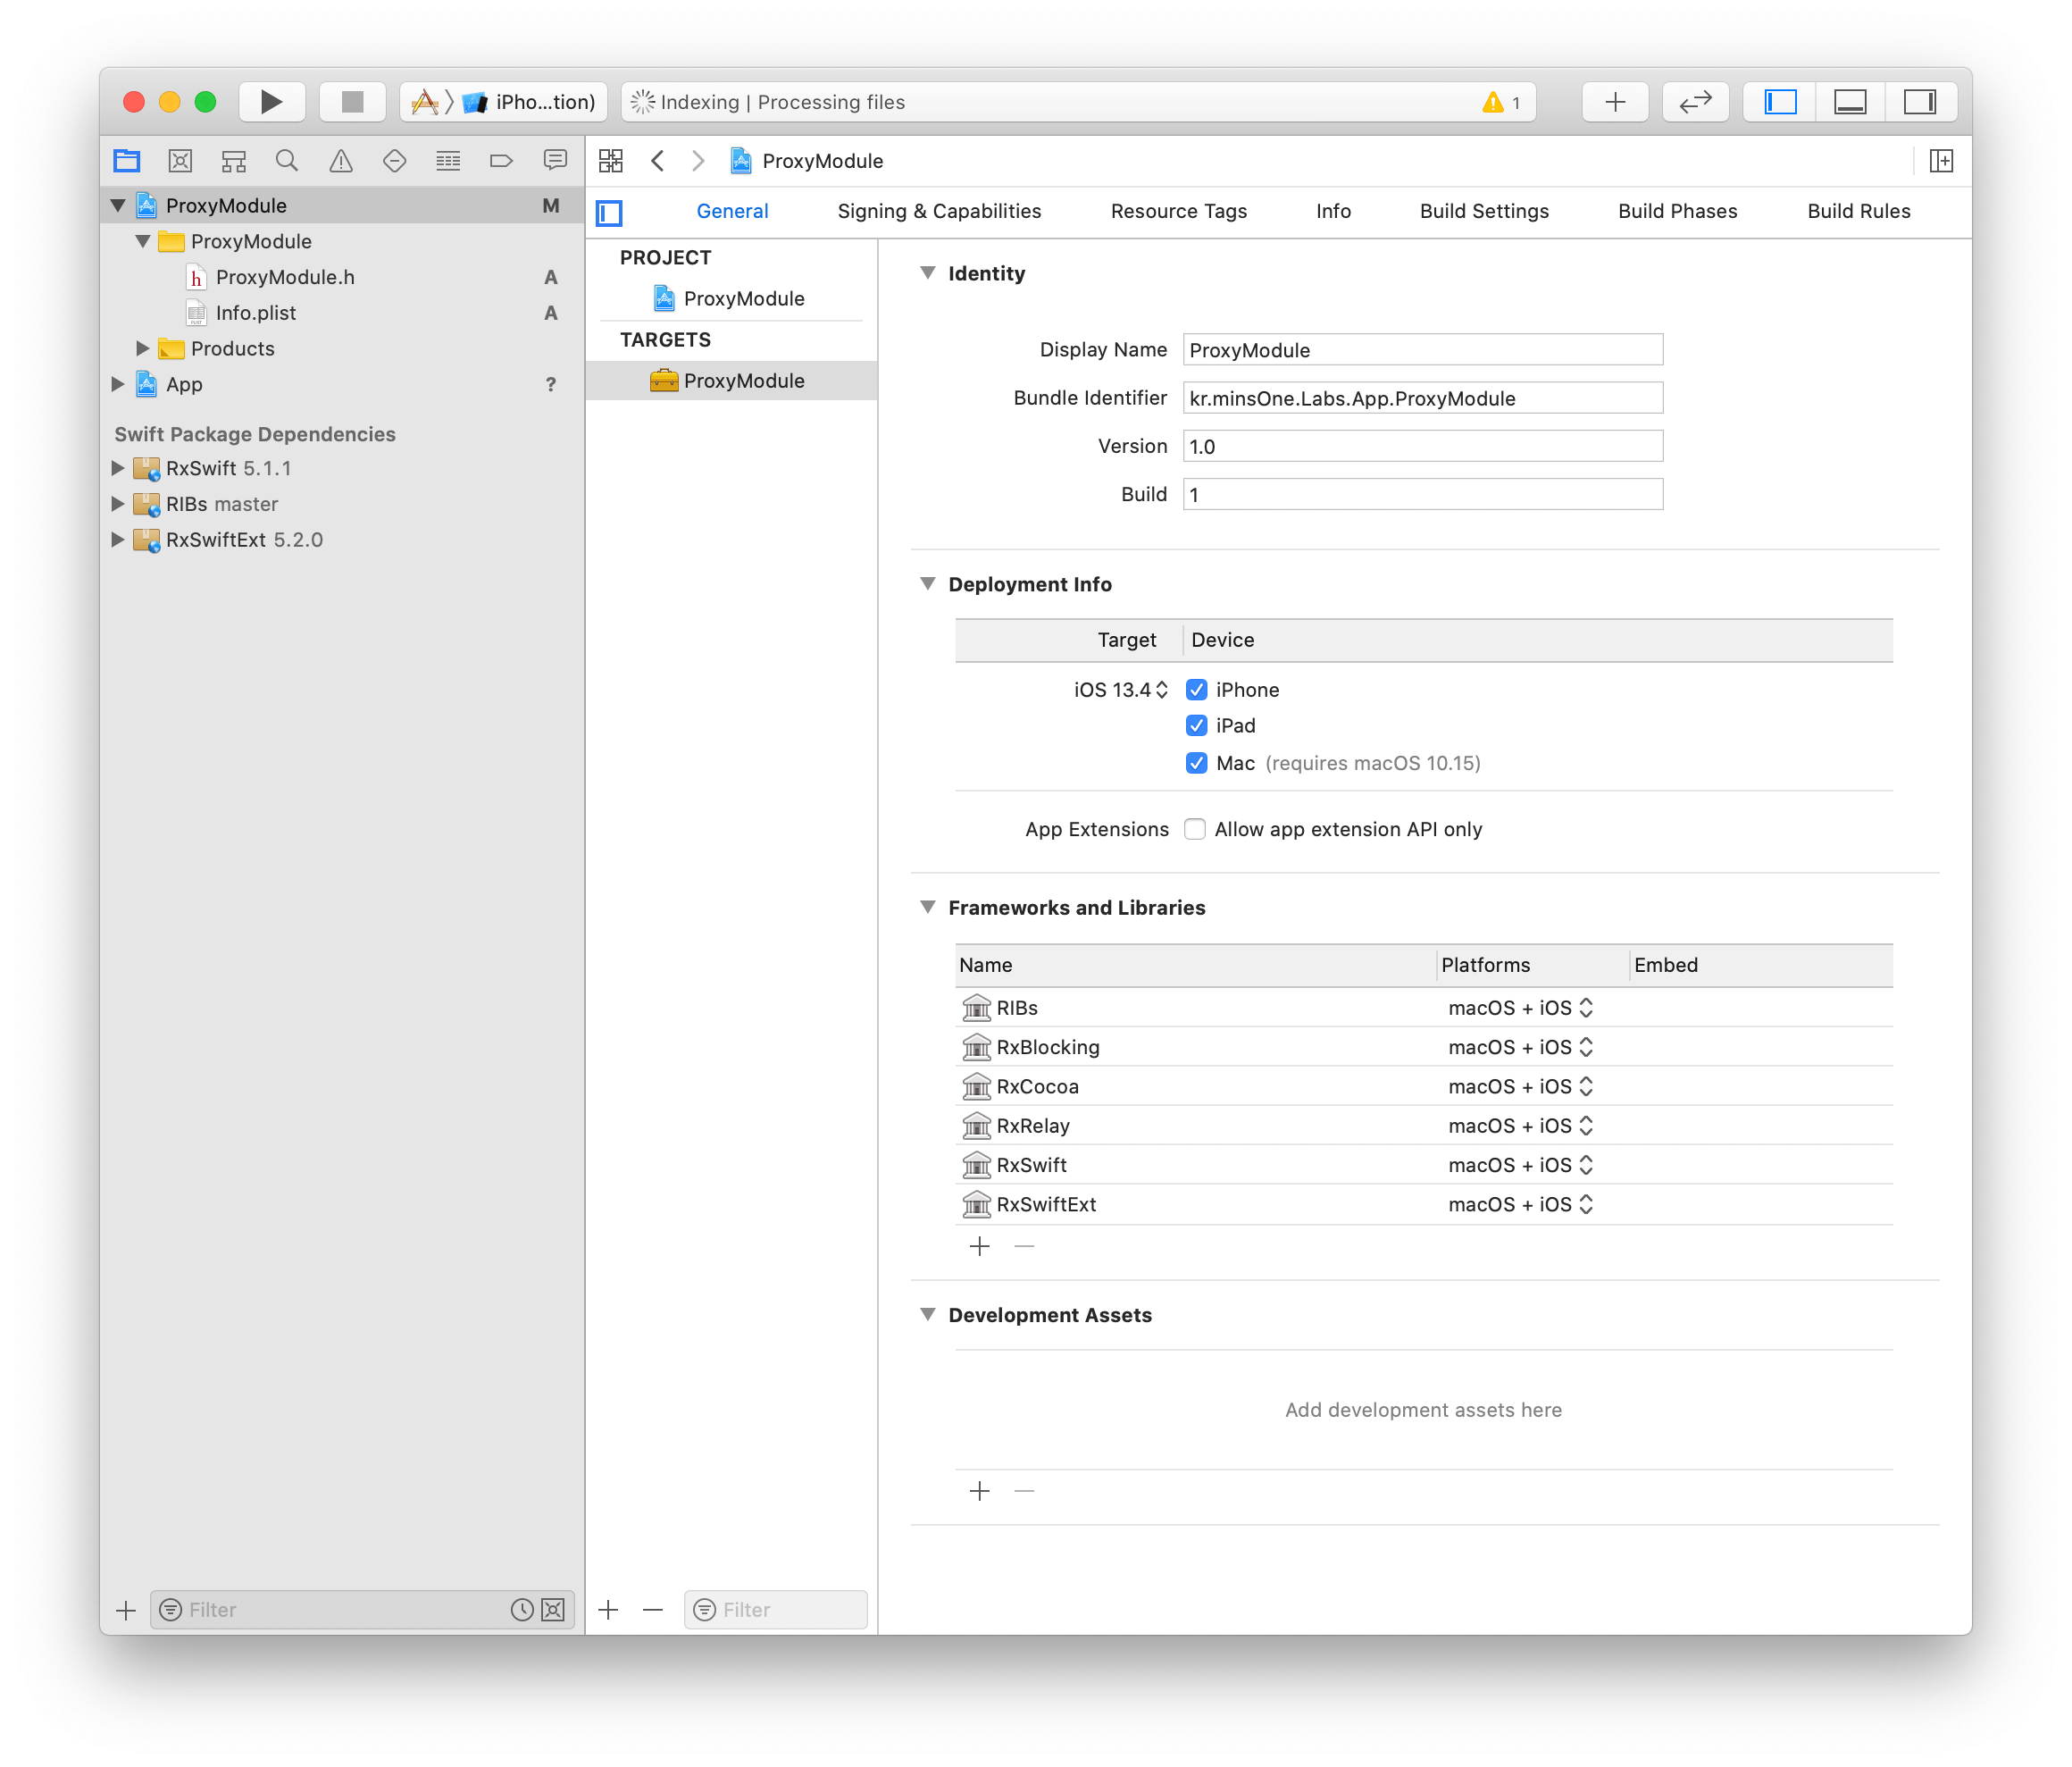Open the Source Control navigator
Screen dimensions: 2072x1767
[x=180, y=160]
